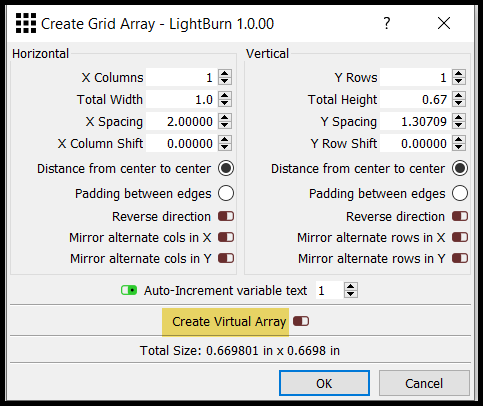Cancel the grid array dialog
The image size is (483, 406).
tap(424, 383)
